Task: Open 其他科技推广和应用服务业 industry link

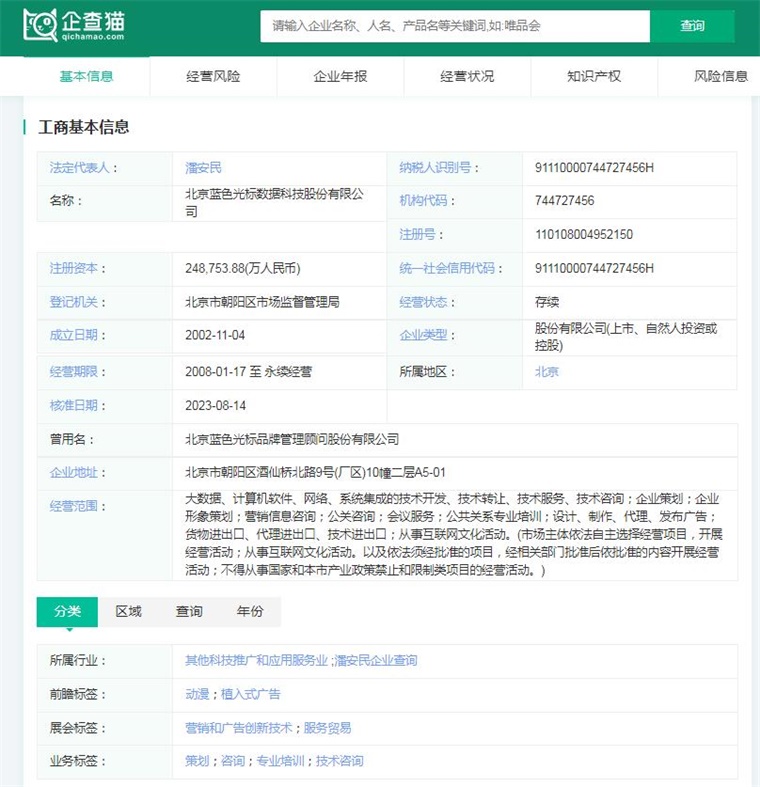Action: coord(257,661)
